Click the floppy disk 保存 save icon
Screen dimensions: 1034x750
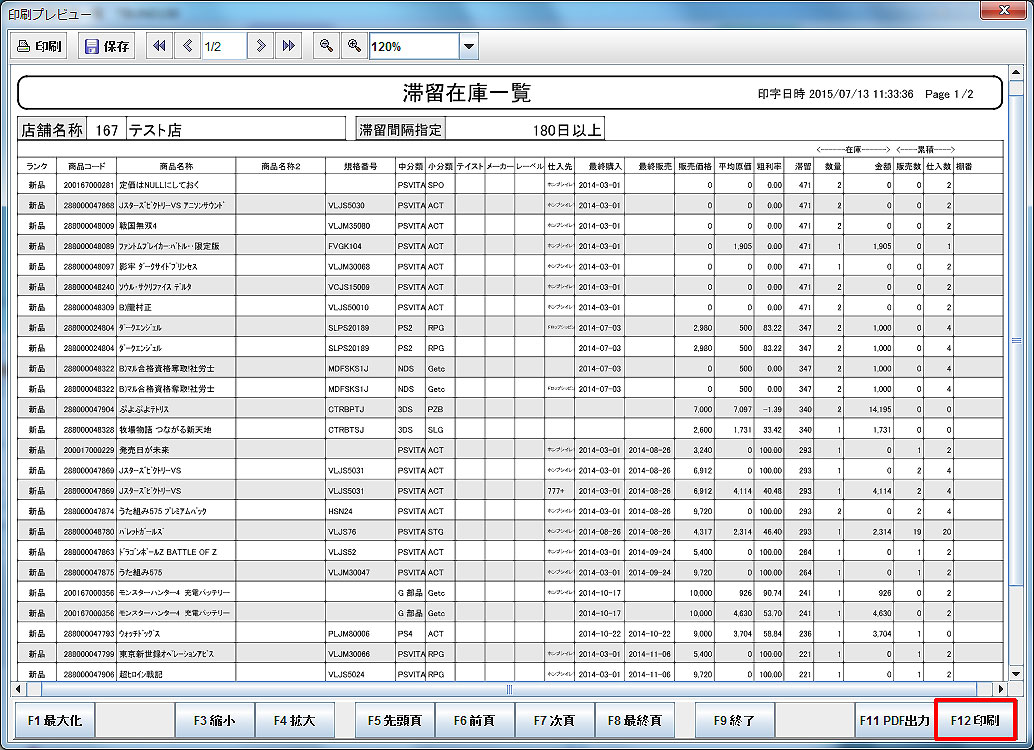coord(106,46)
